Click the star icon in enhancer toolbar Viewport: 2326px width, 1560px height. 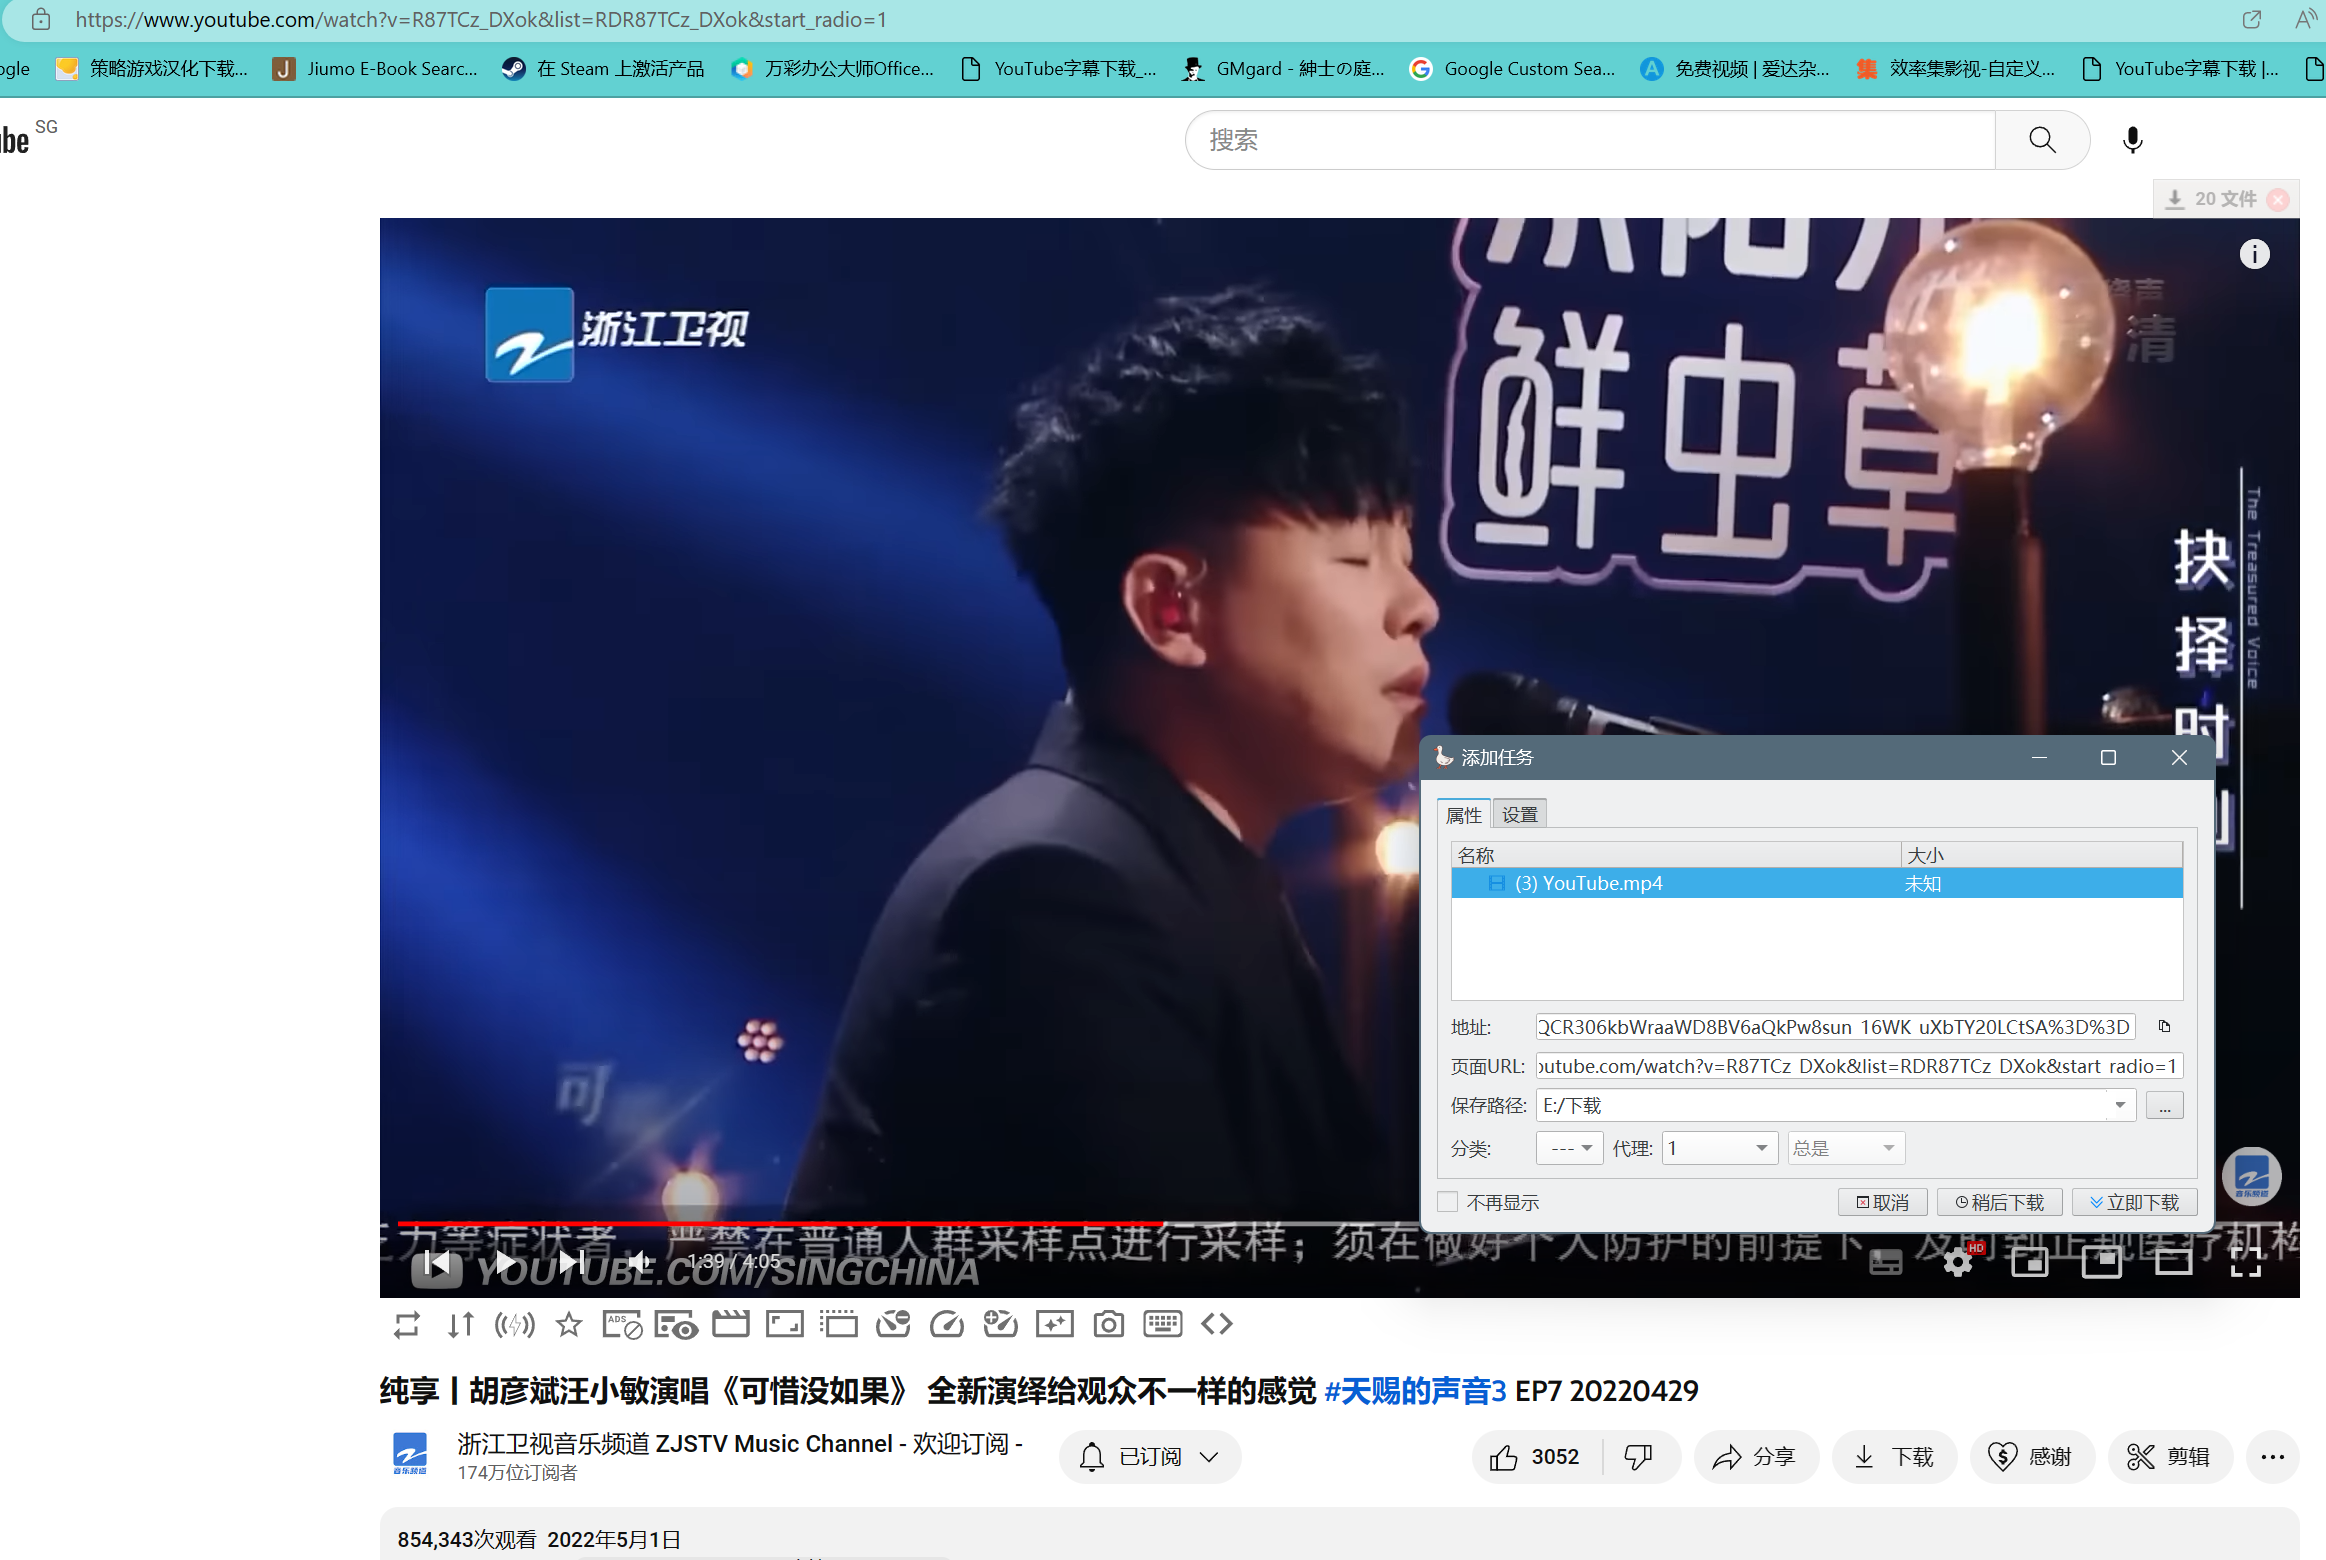pyautogui.click(x=569, y=1325)
